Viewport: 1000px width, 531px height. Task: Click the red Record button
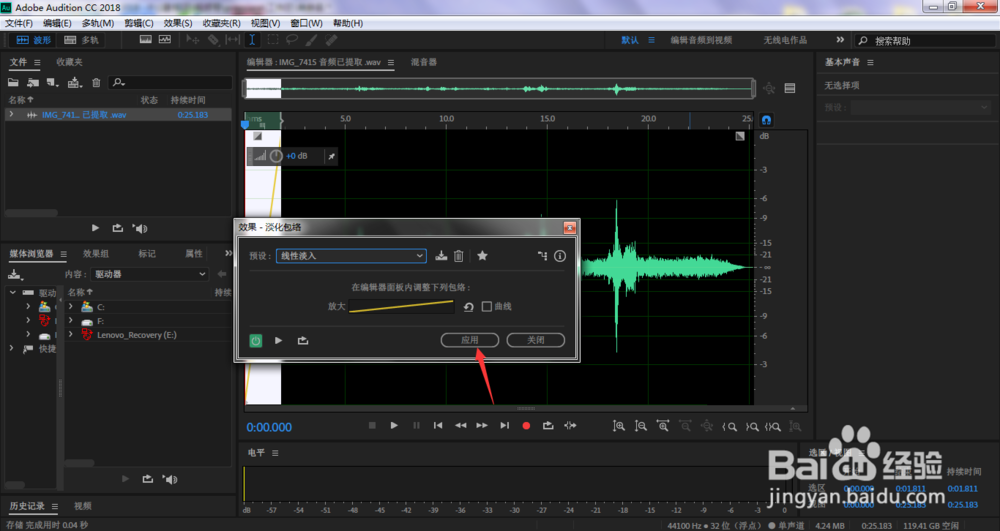click(x=526, y=426)
